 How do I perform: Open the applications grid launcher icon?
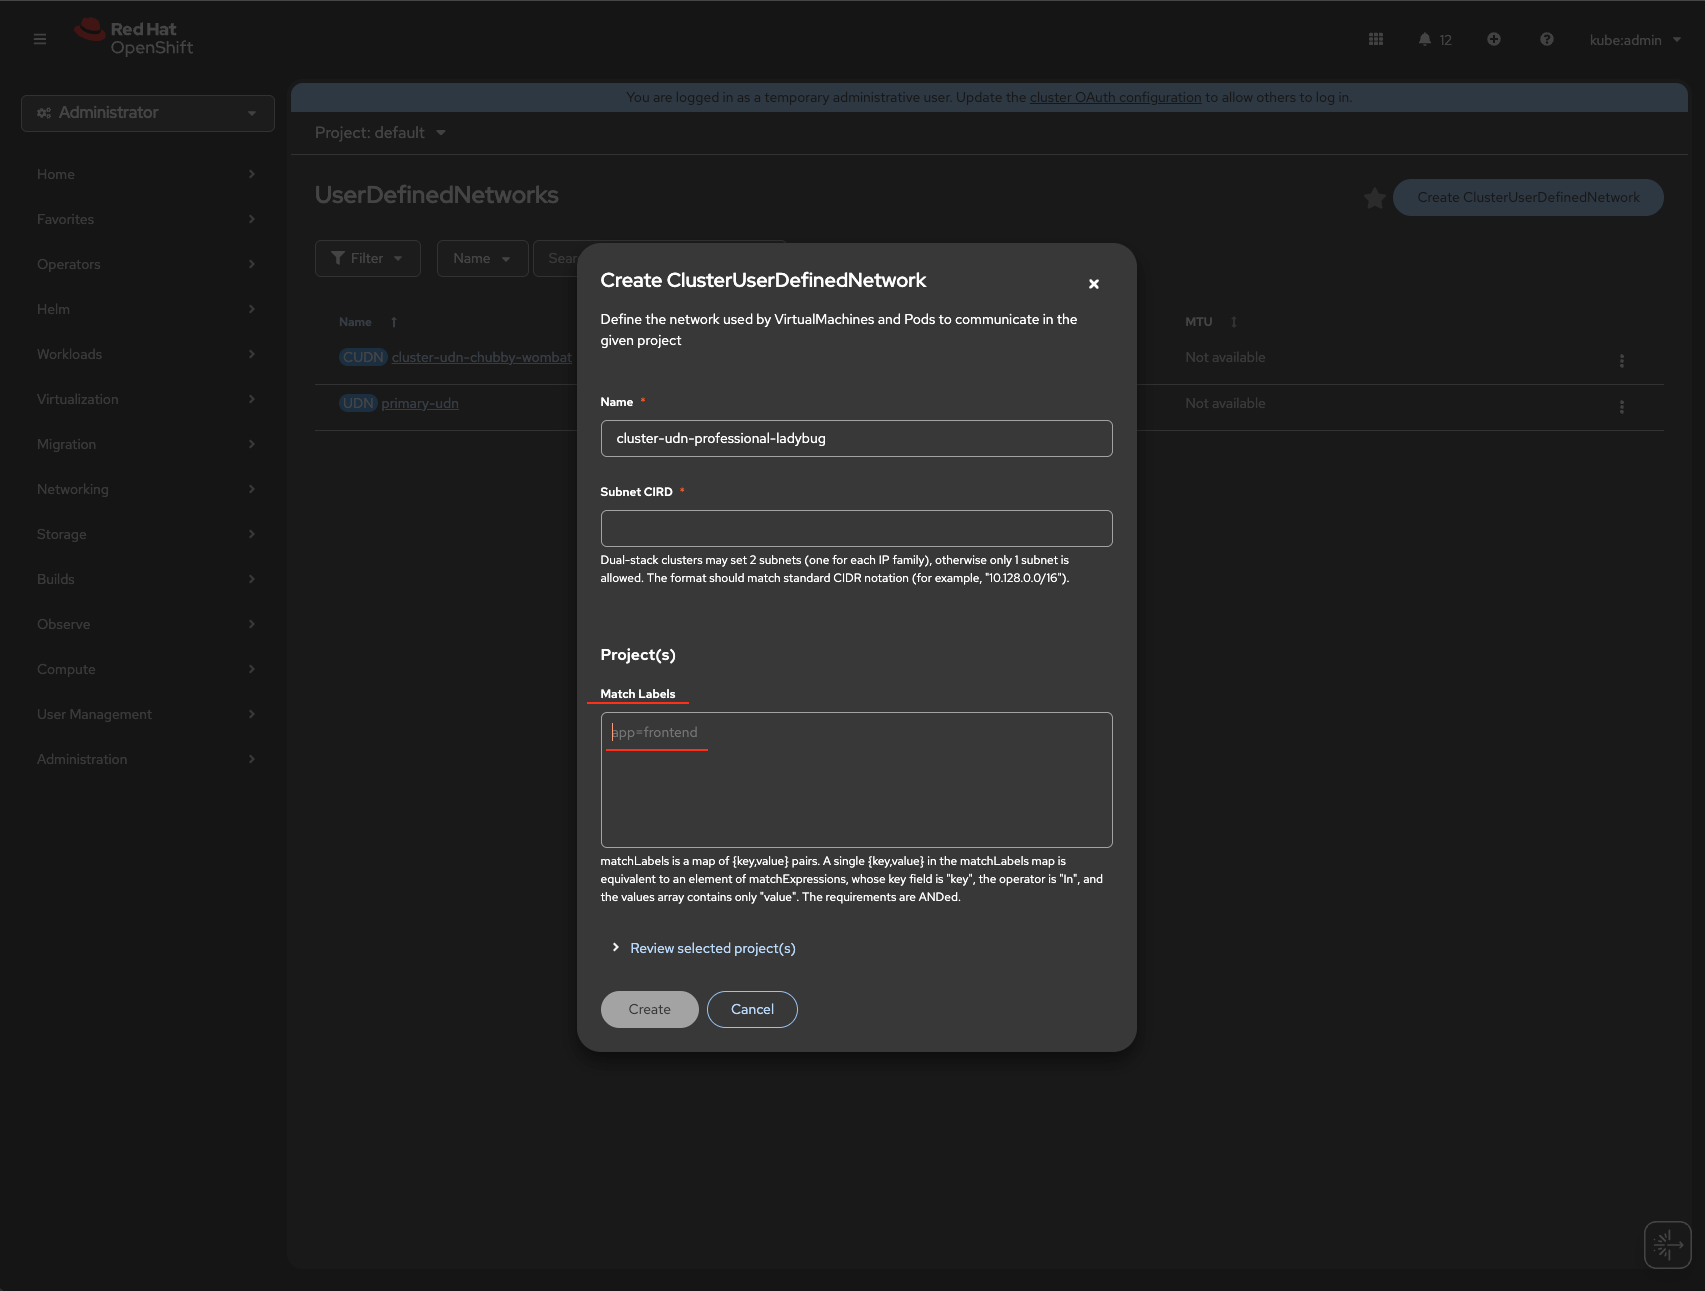1376,39
